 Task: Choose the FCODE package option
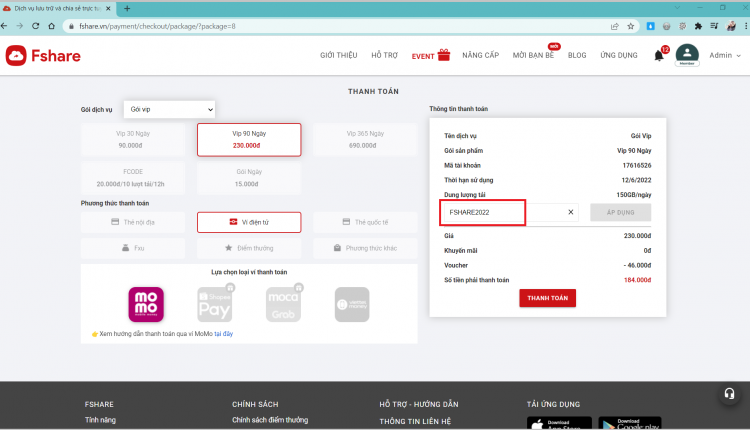point(132,177)
